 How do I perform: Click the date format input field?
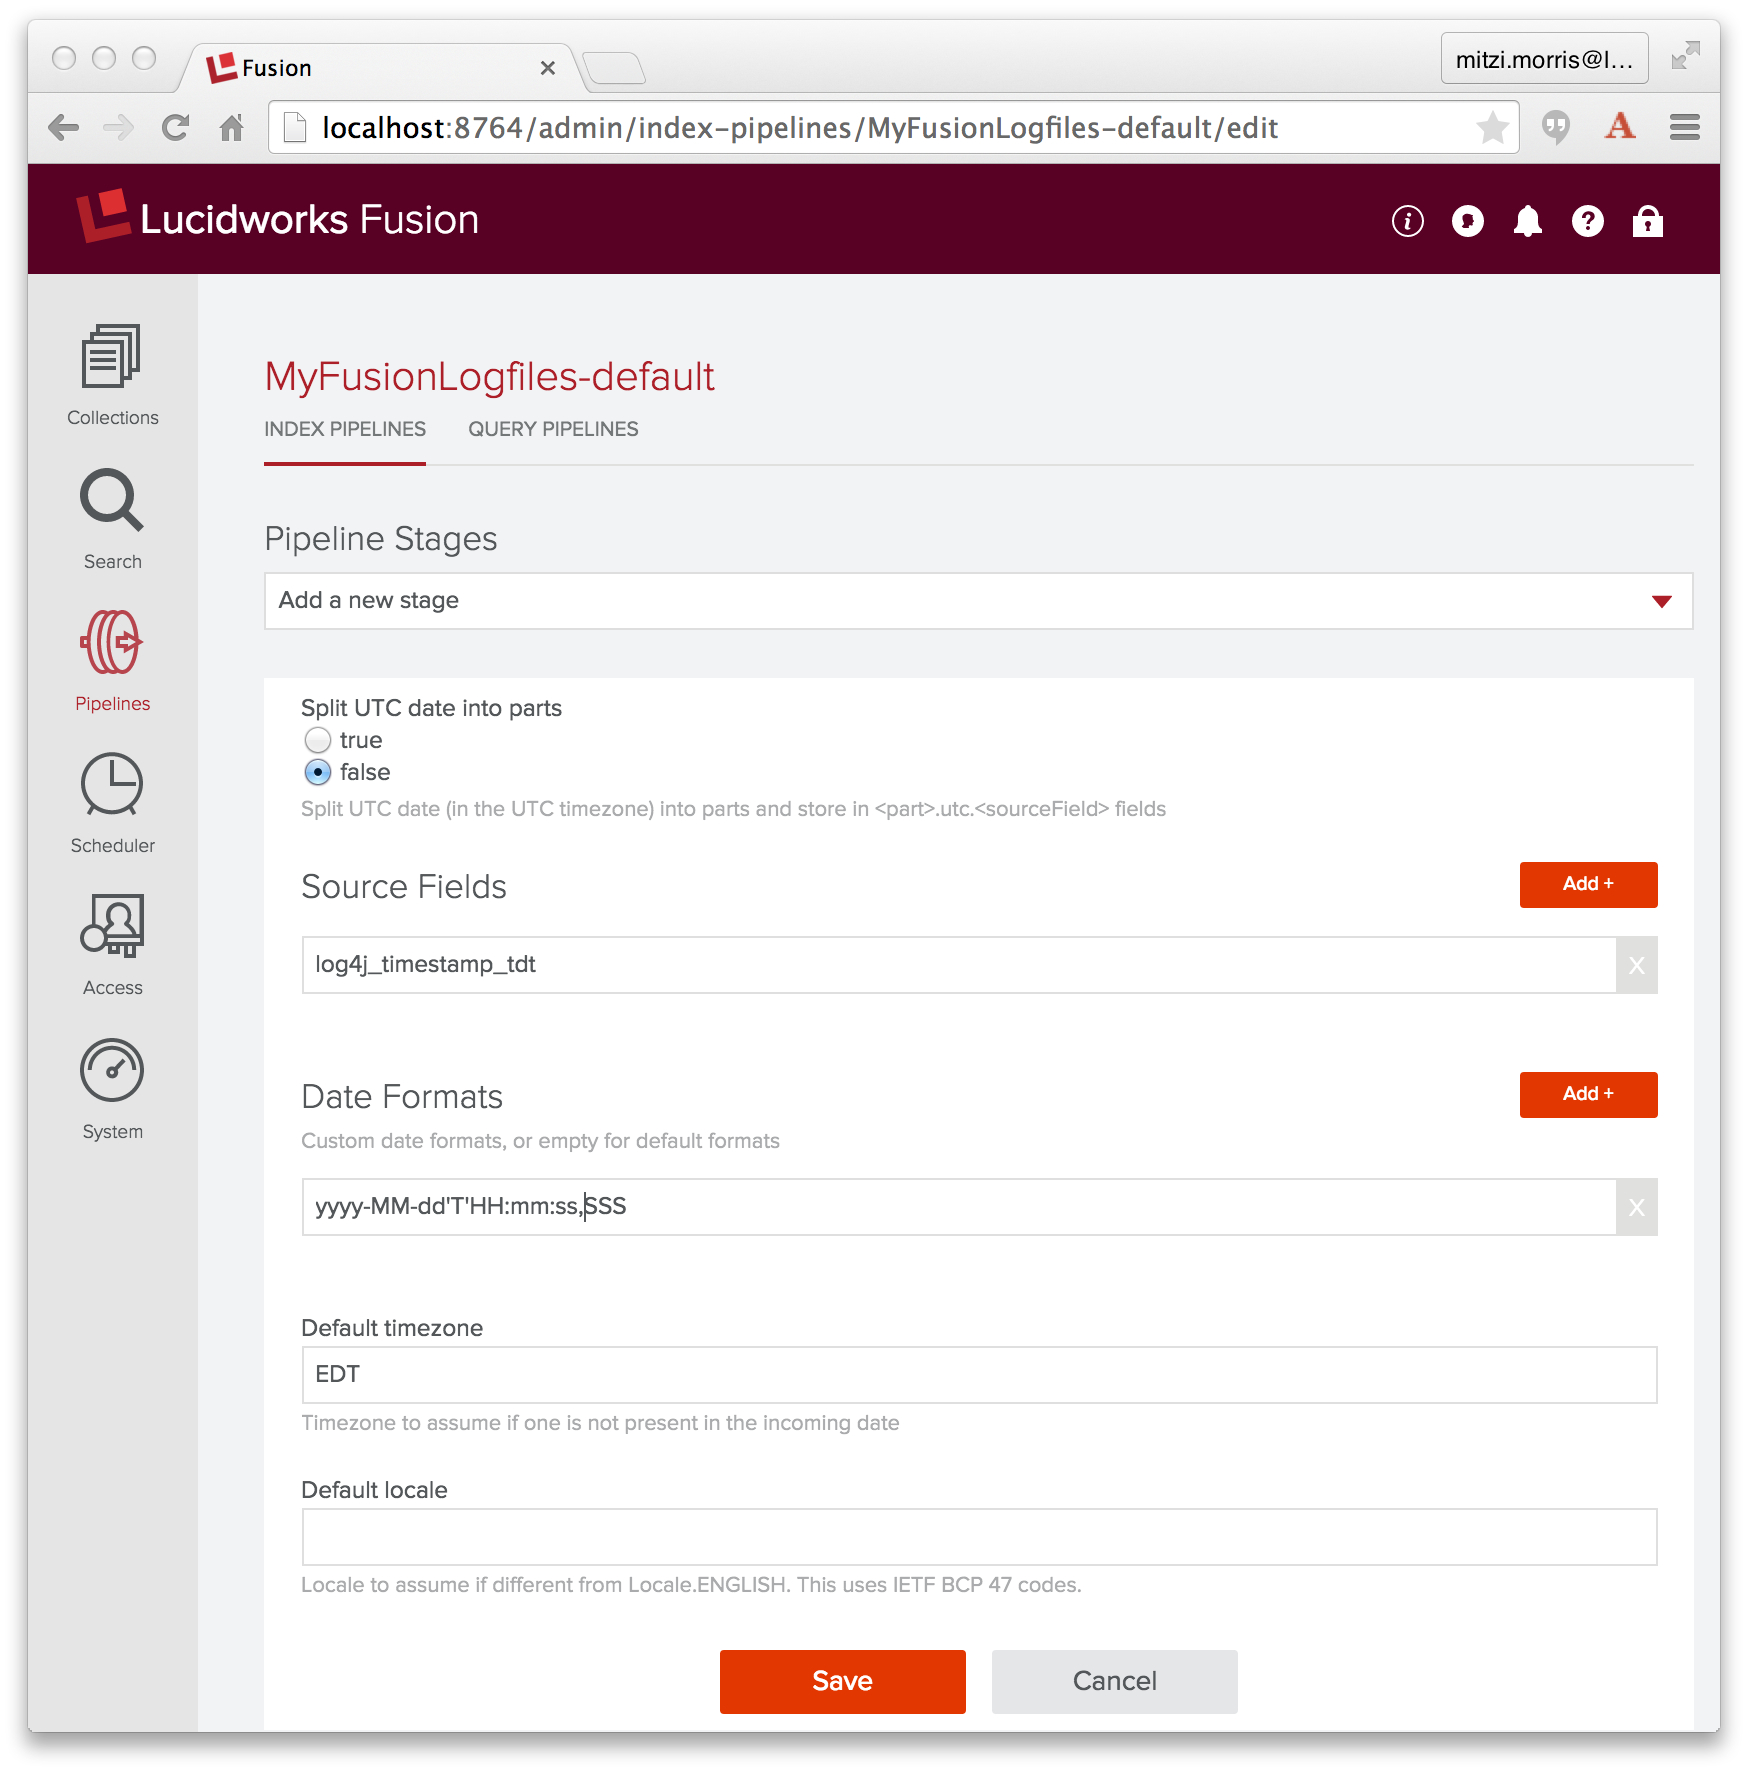tap(959, 1207)
